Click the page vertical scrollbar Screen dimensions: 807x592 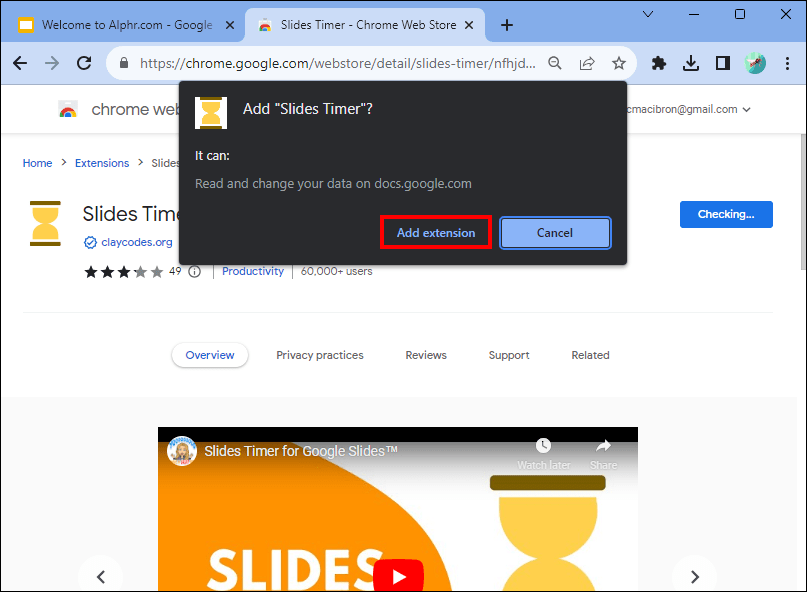click(803, 201)
